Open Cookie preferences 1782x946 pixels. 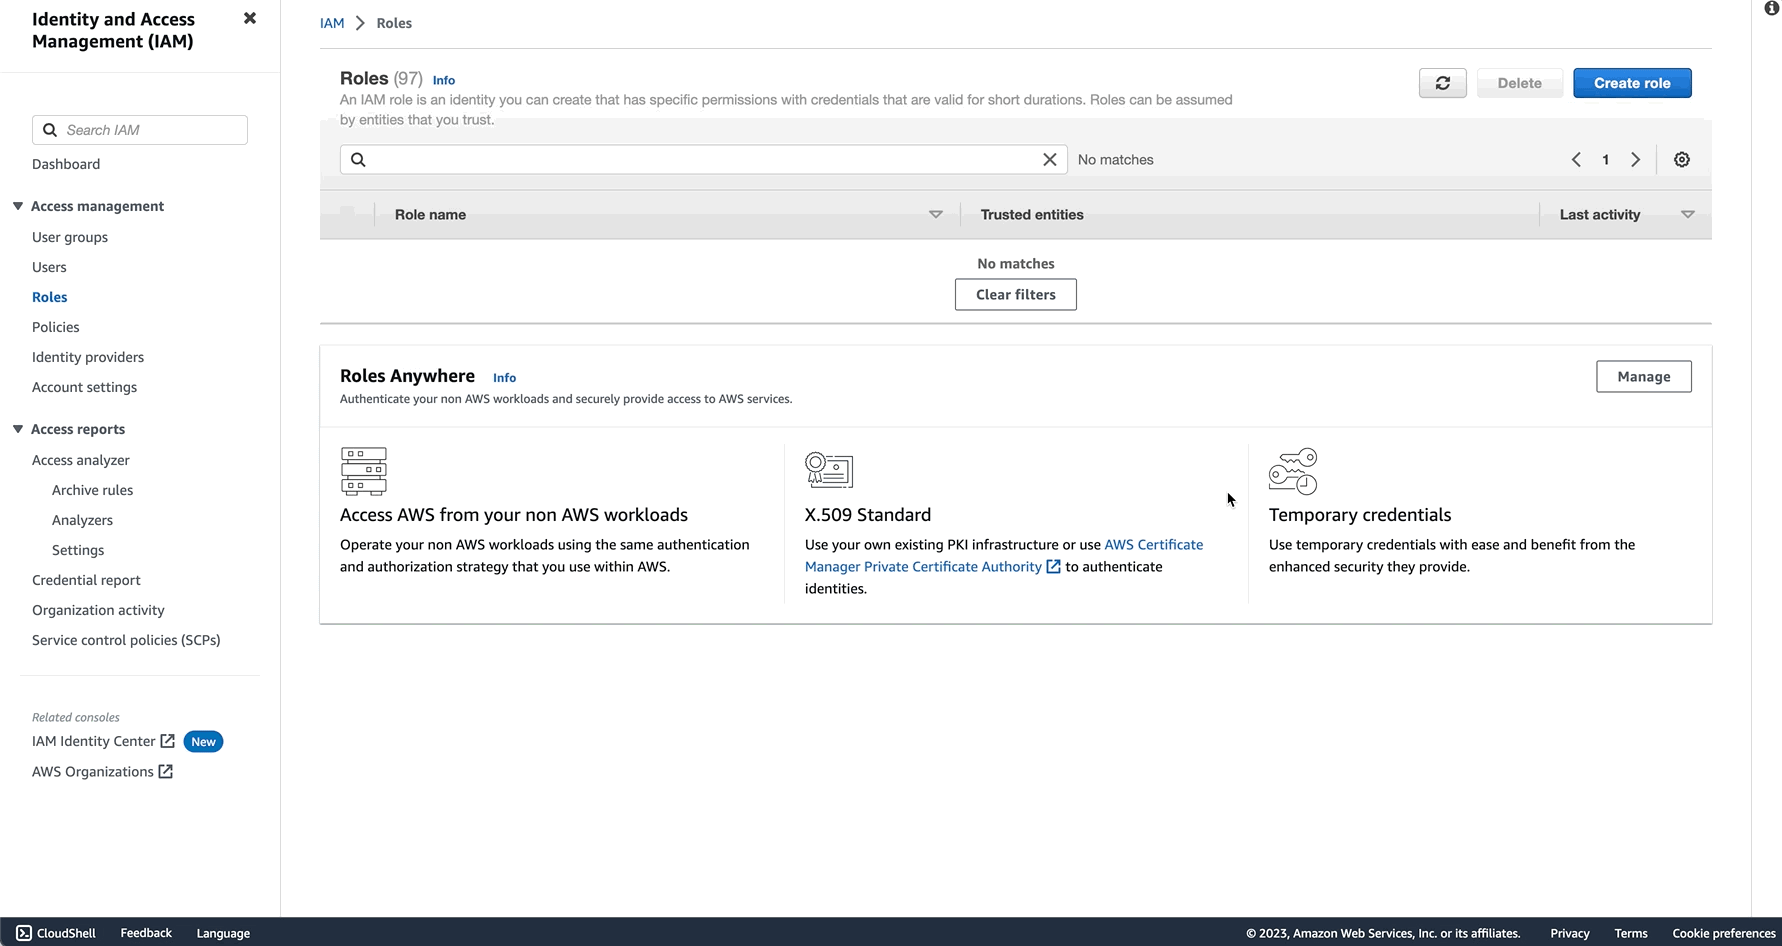coord(1724,933)
